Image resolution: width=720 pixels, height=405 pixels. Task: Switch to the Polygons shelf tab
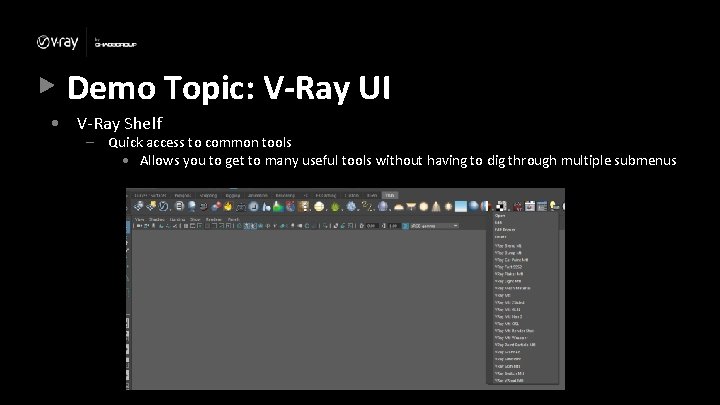pos(183,195)
